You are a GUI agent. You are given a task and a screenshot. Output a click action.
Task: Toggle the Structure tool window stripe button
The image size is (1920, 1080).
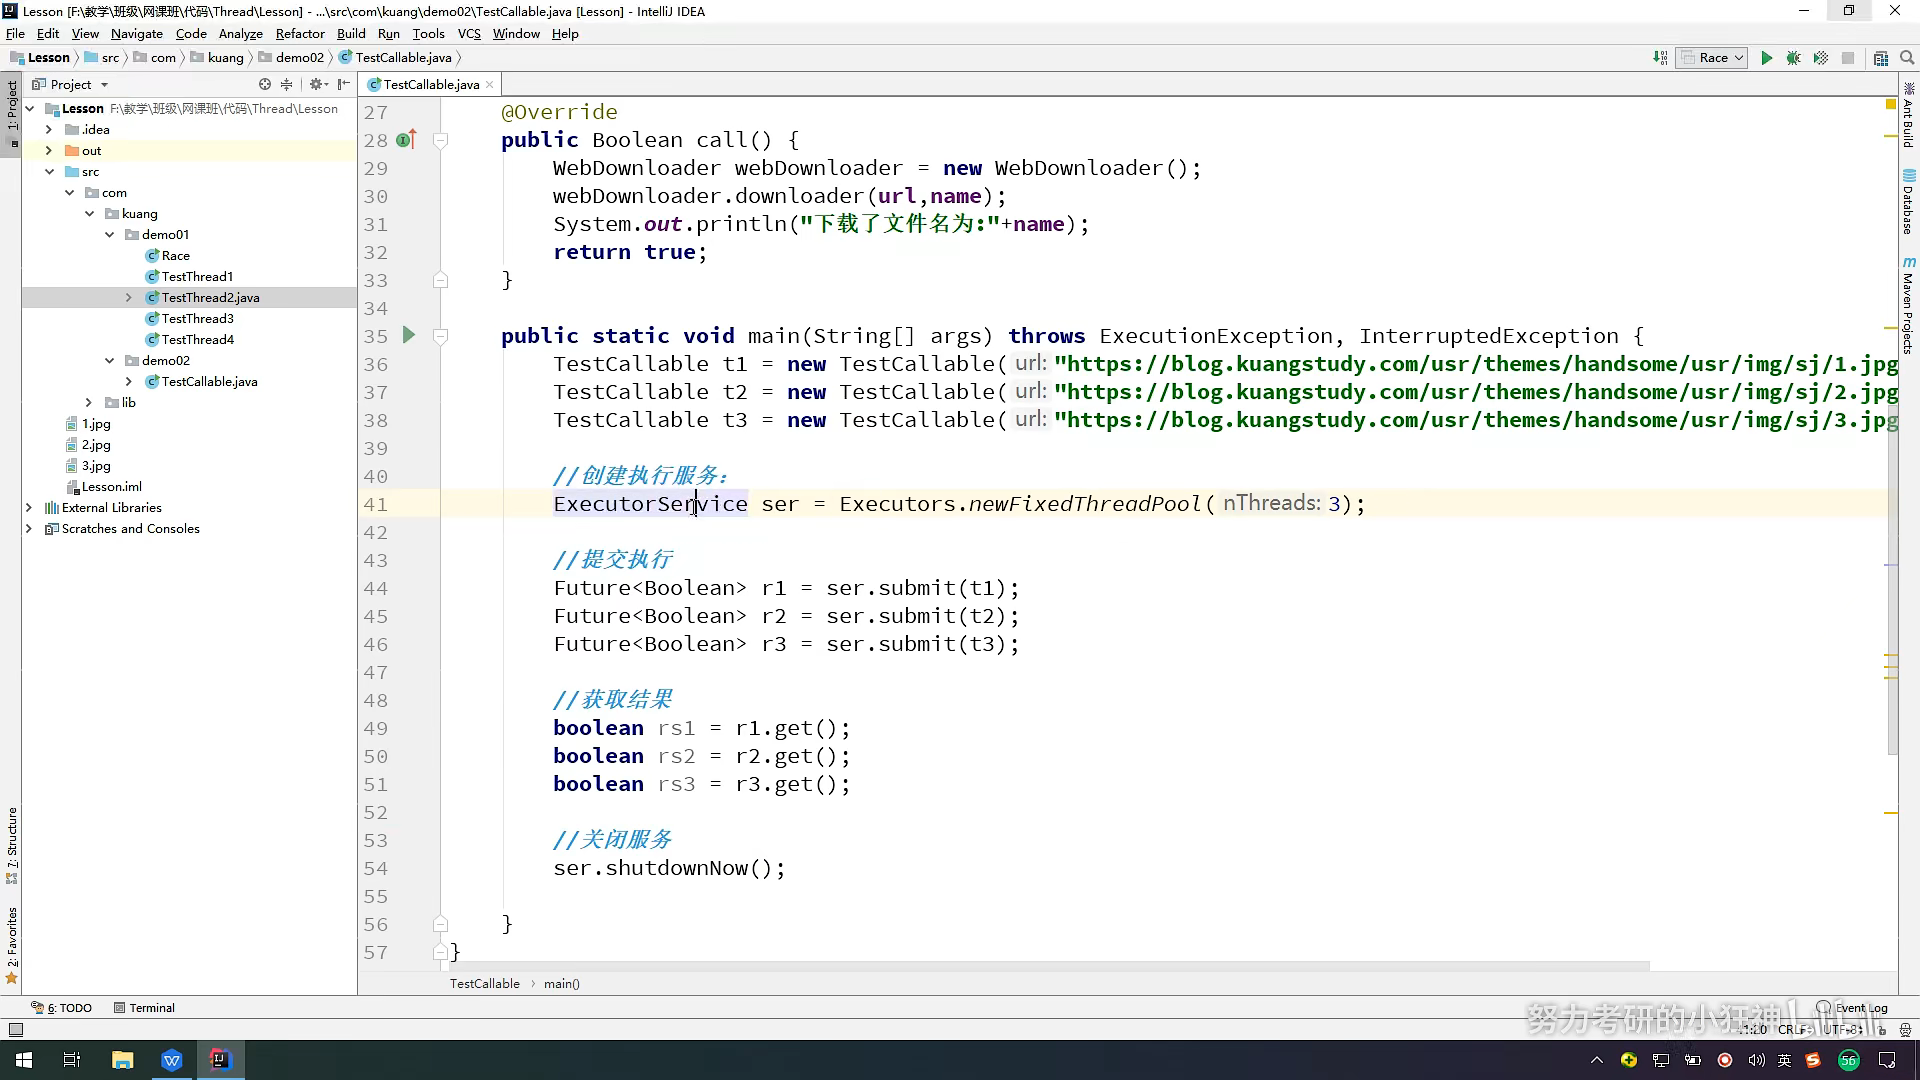coord(12,845)
